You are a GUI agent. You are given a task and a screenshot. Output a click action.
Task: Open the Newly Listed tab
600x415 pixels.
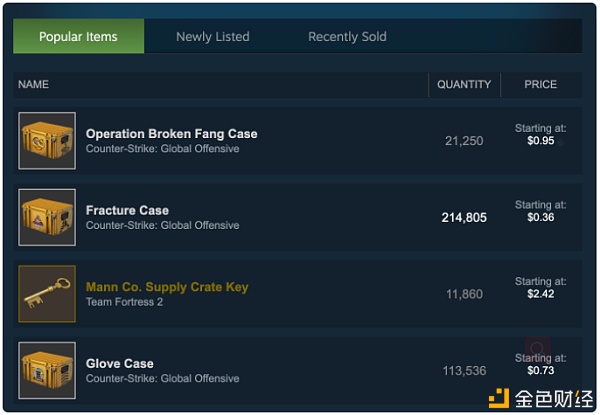213,37
